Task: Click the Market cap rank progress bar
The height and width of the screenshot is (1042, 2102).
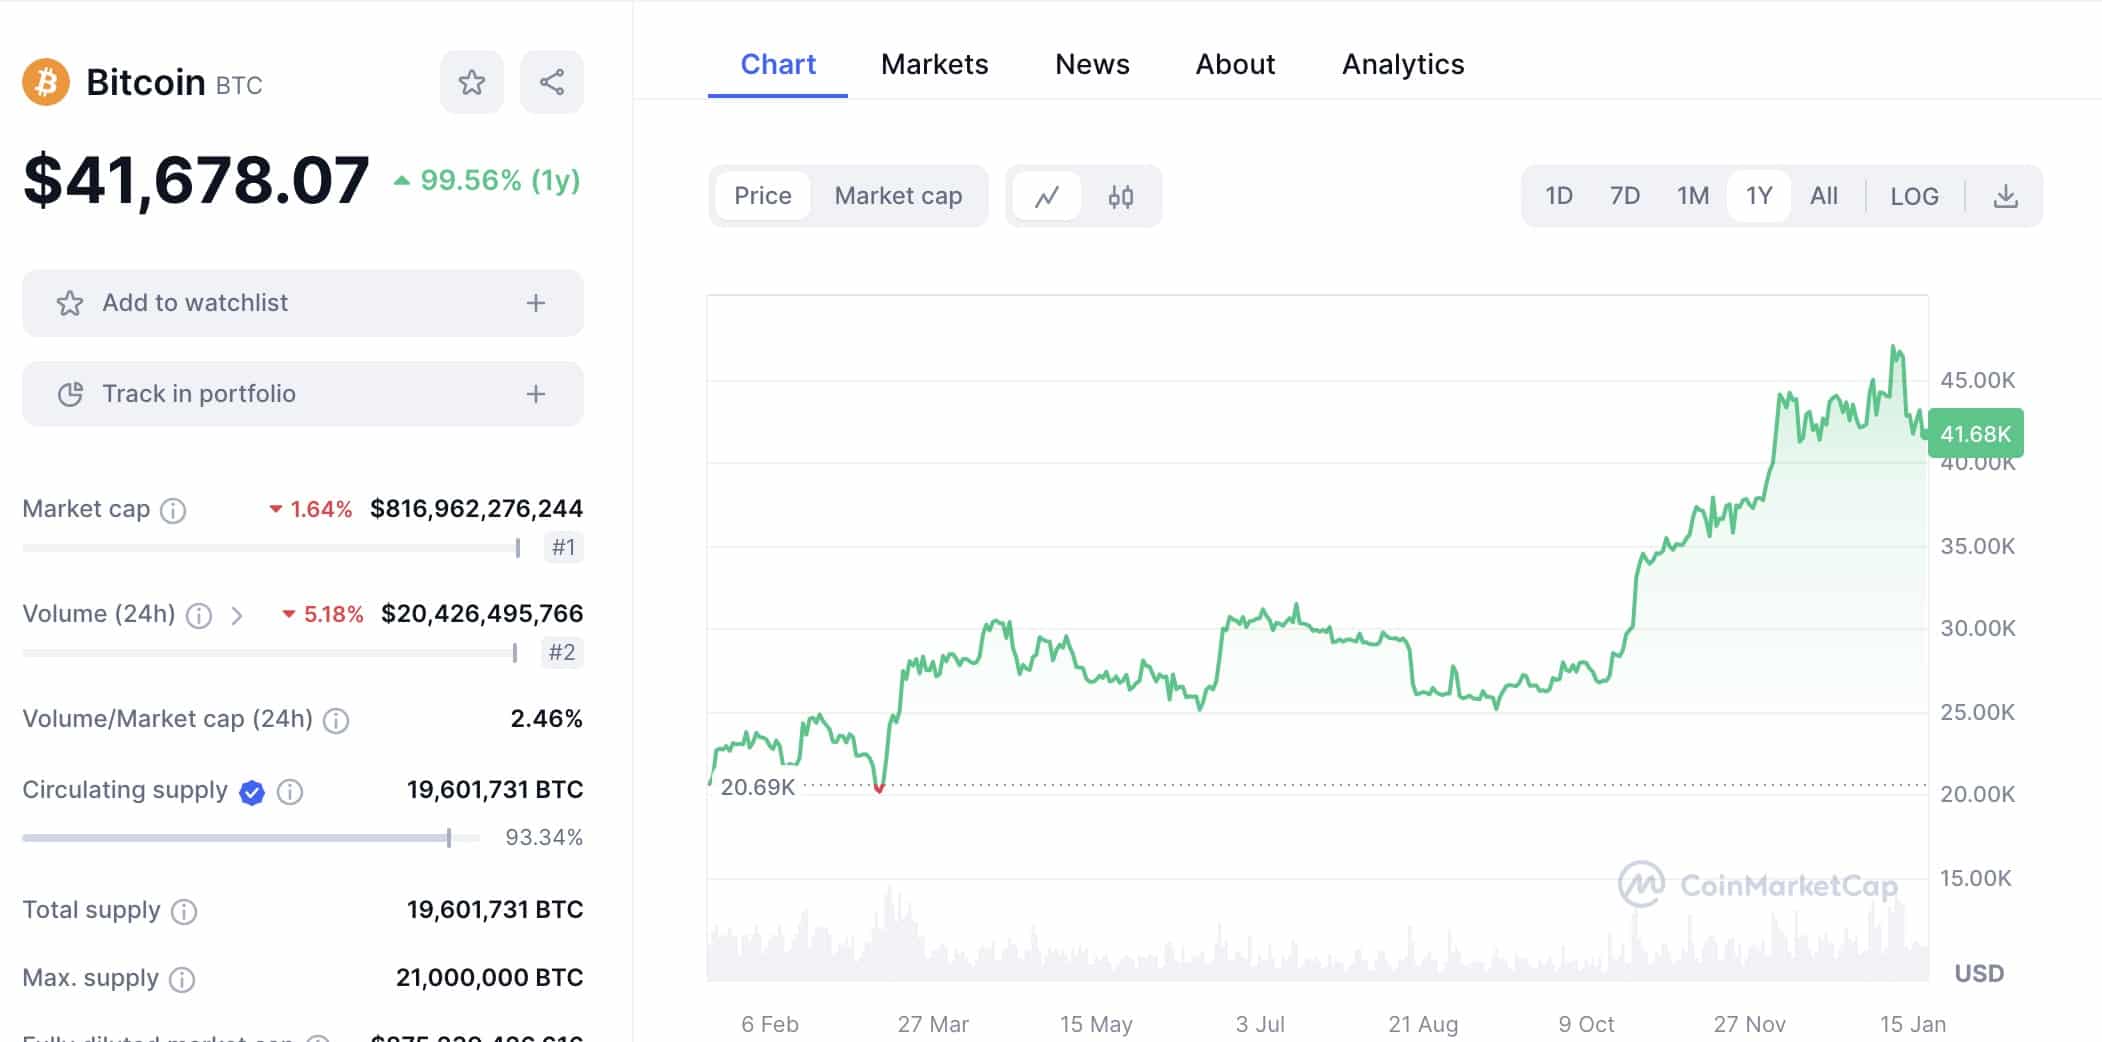Action: click(x=272, y=548)
